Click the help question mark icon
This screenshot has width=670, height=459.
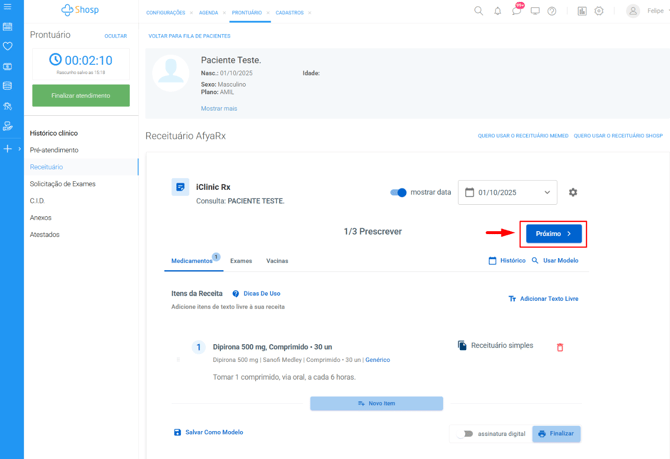(551, 11)
